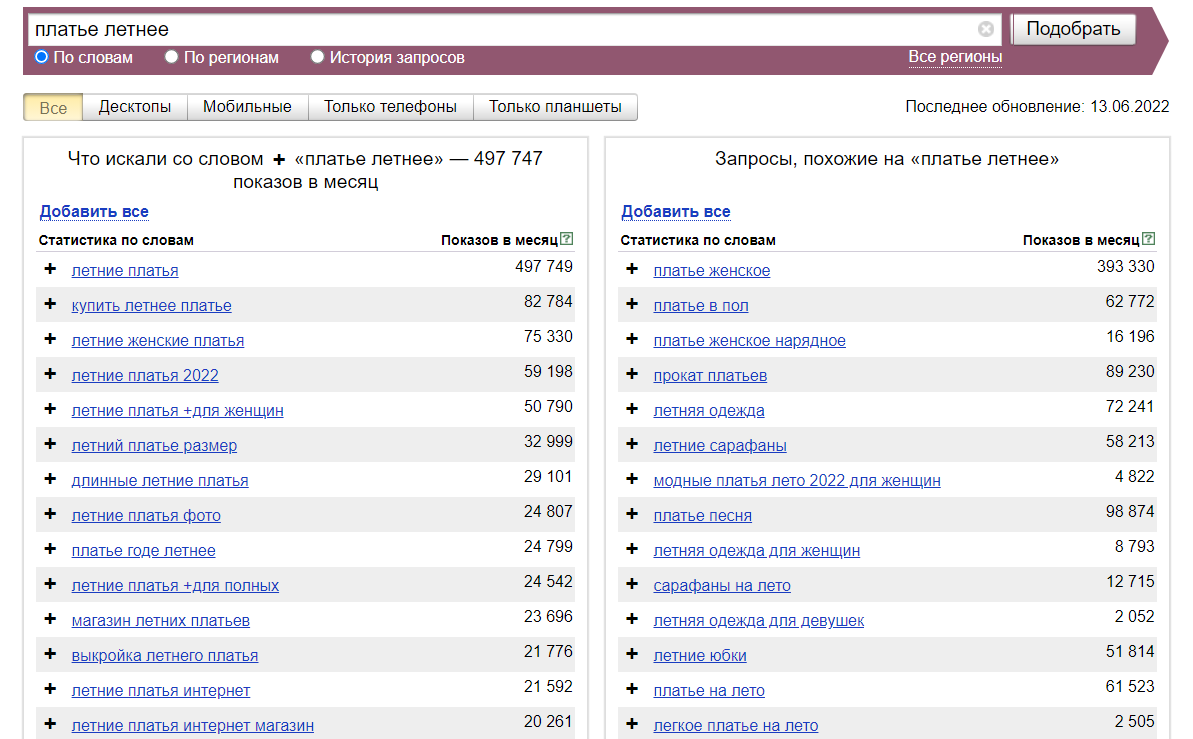This screenshot has width=1193, height=739.
Task: Add 'летние сарафаны' using its plus icon
Action: tap(631, 444)
